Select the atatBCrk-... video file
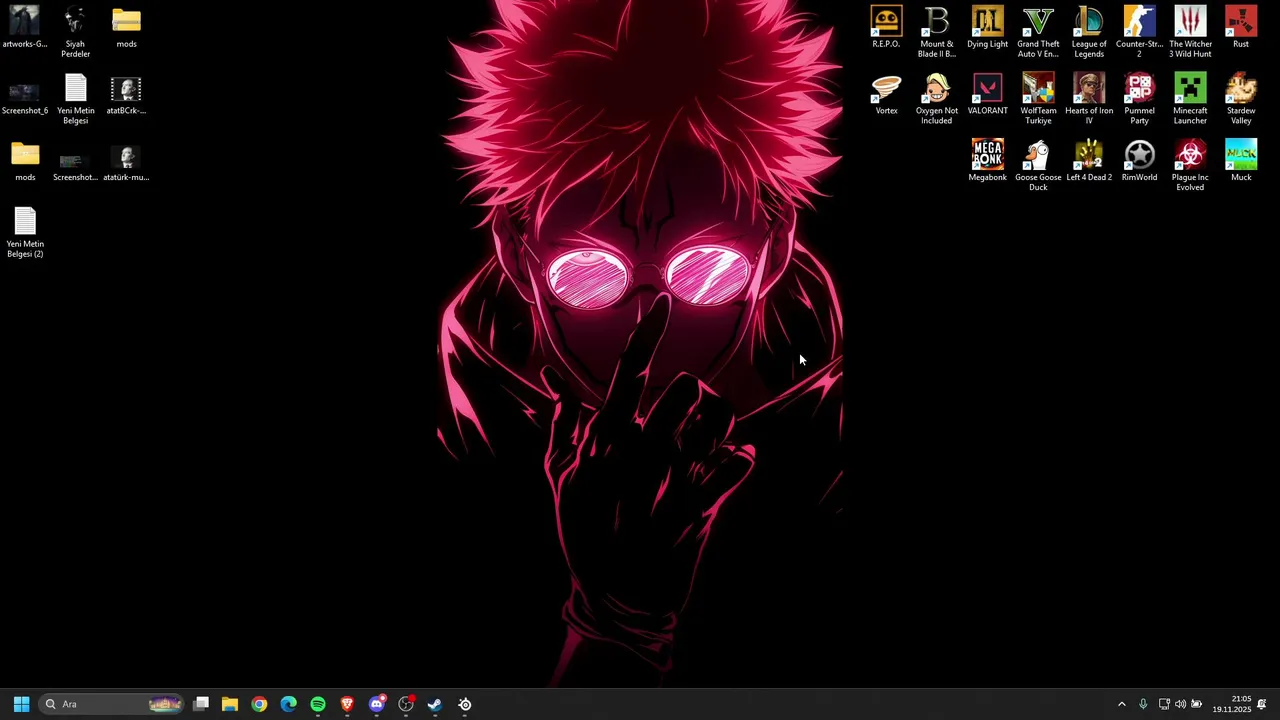 click(x=126, y=95)
